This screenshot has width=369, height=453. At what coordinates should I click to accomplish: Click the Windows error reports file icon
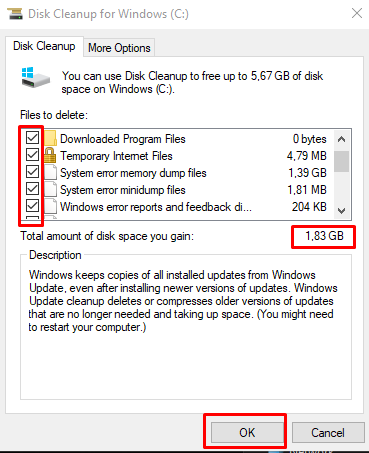[50, 206]
